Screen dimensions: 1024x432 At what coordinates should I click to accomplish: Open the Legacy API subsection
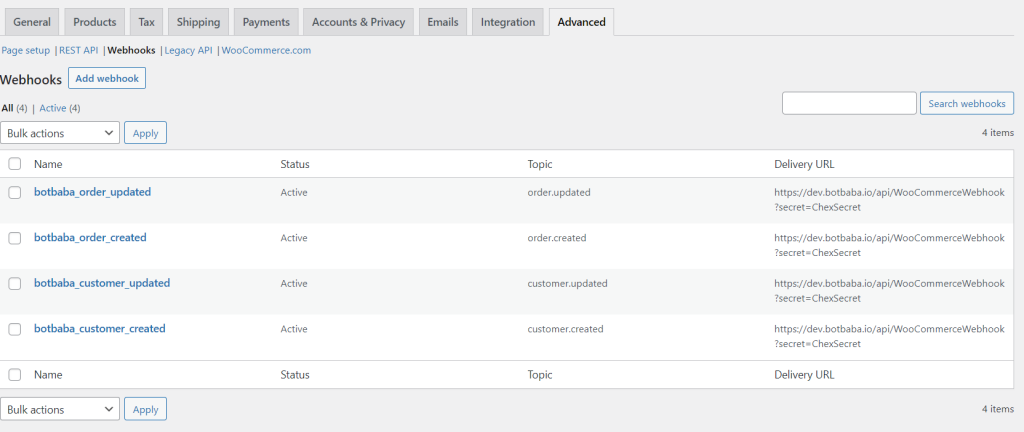(x=189, y=50)
